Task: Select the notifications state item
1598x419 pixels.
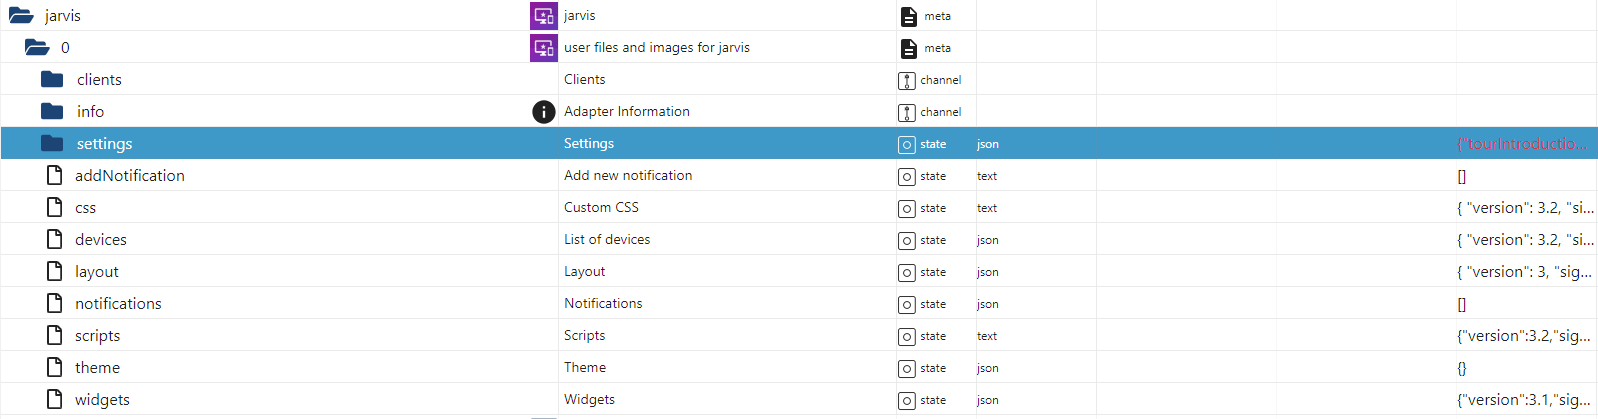Action: [x=118, y=304]
